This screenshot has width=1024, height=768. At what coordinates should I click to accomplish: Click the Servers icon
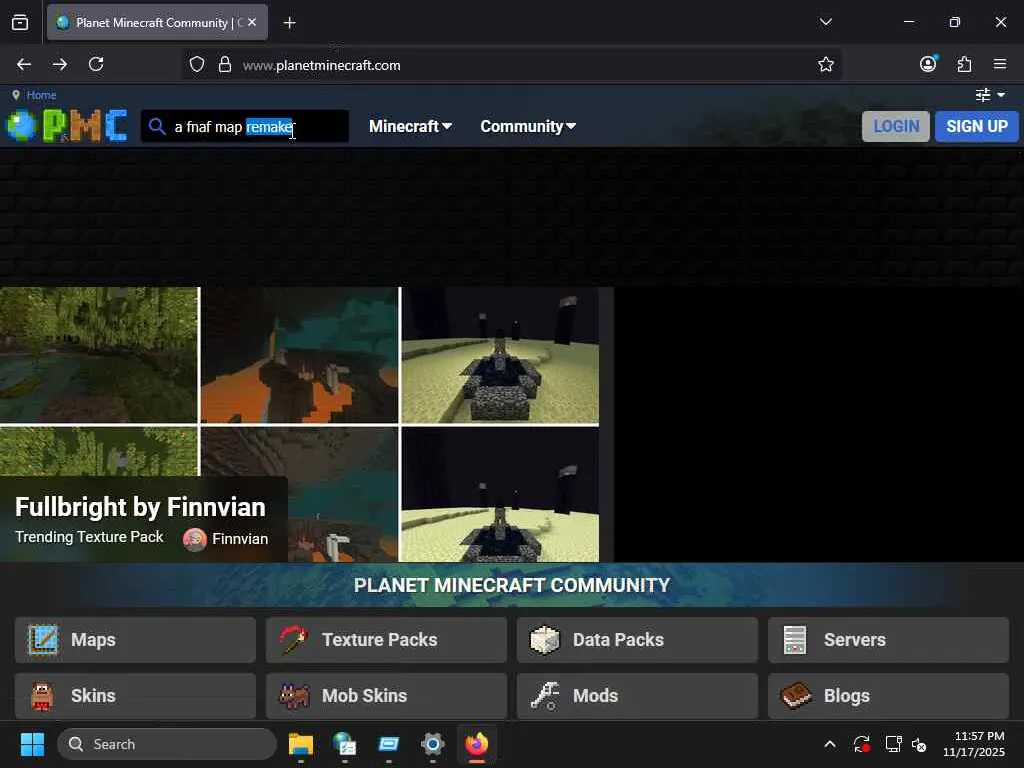pos(795,640)
